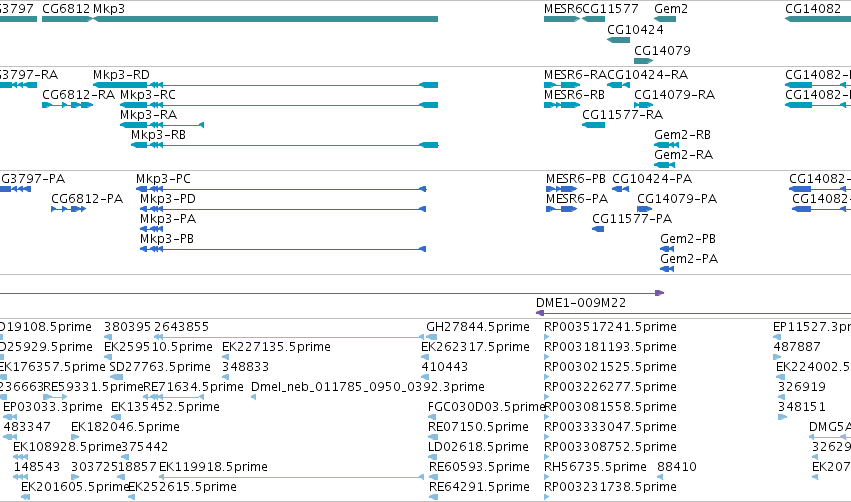Select the Dmel_neb_011785_0950_0392.3prime marker
The height and width of the screenshot is (502, 851).
click(x=253, y=397)
